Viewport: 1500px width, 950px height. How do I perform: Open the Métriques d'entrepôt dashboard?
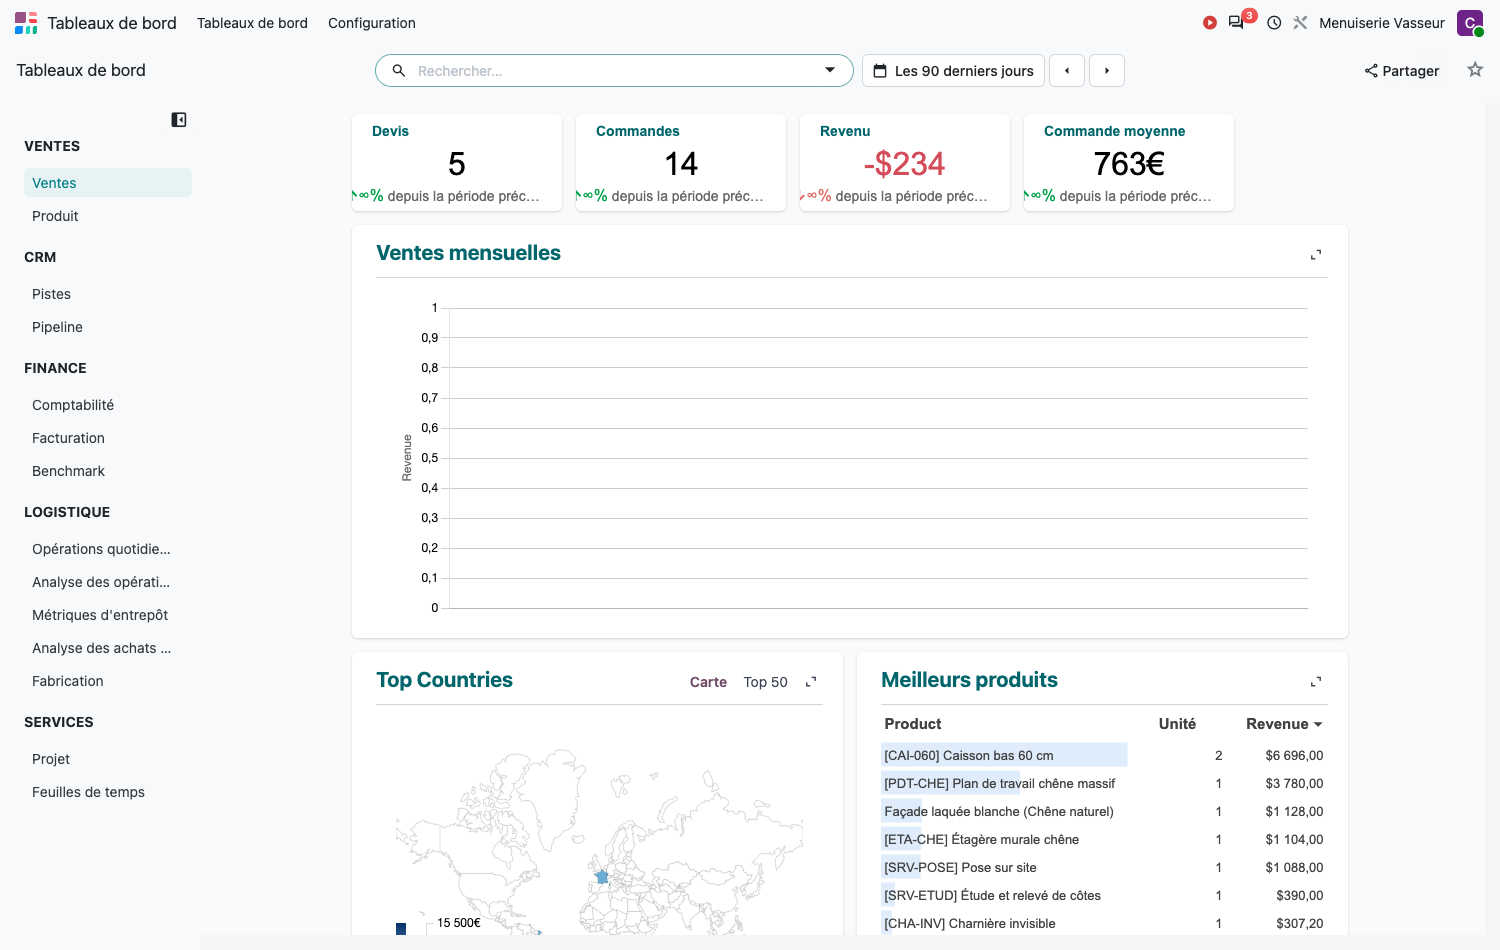108,615
